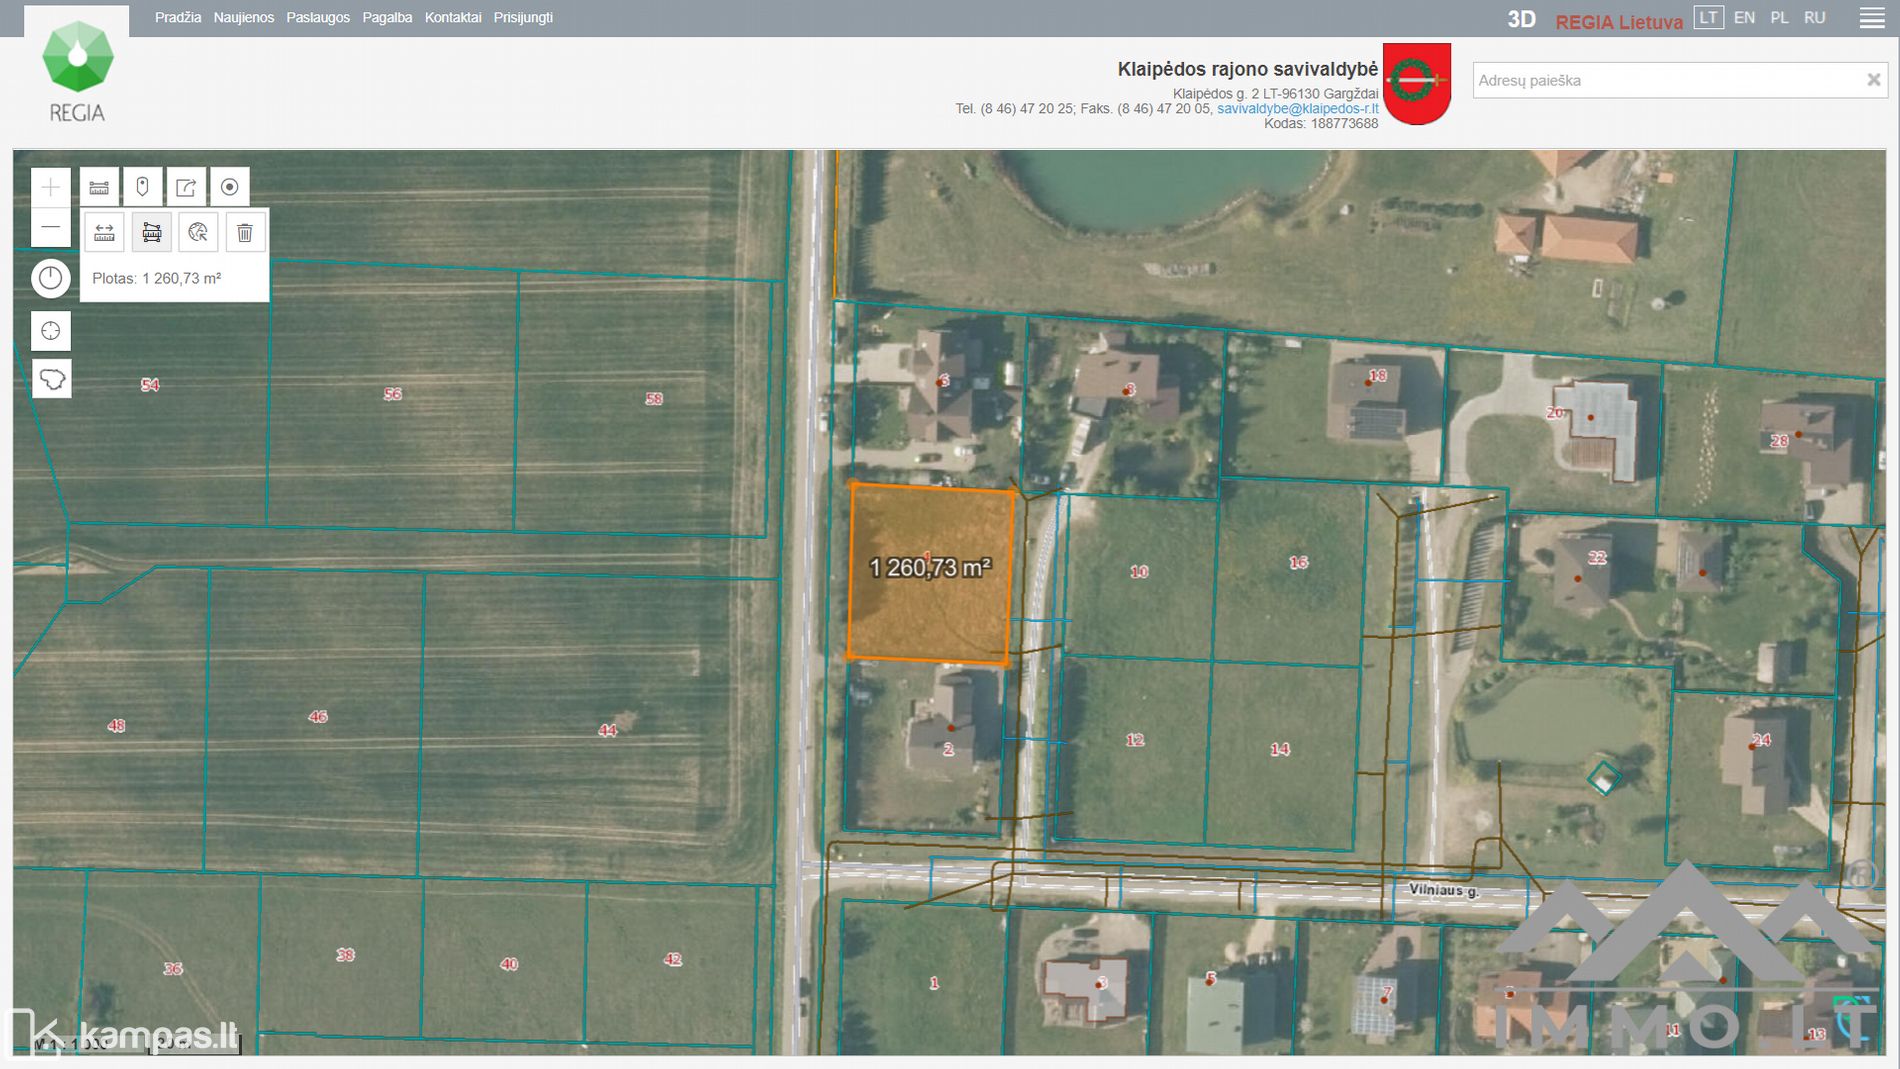1900x1069 pixels.
Task: Delete measurements with the trash icon
Action: tap(245, 233)
